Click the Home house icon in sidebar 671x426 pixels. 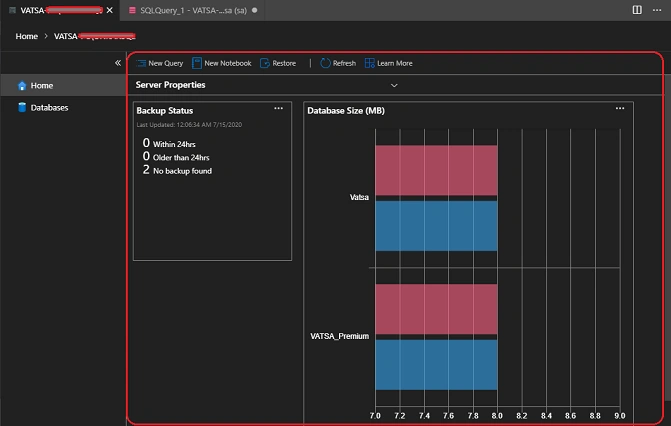pyautogui.click(x=22, y=86)
